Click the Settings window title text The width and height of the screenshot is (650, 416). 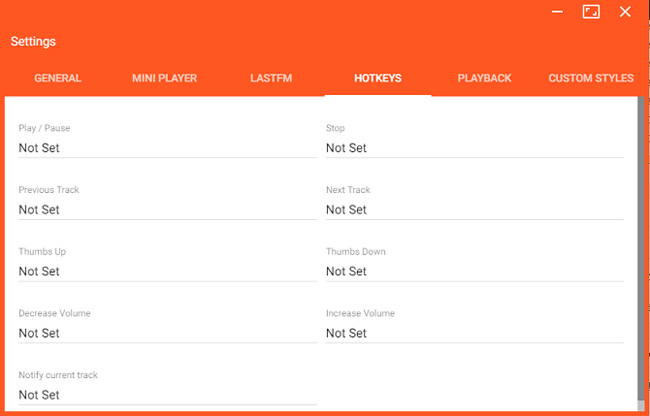[34, 42]
